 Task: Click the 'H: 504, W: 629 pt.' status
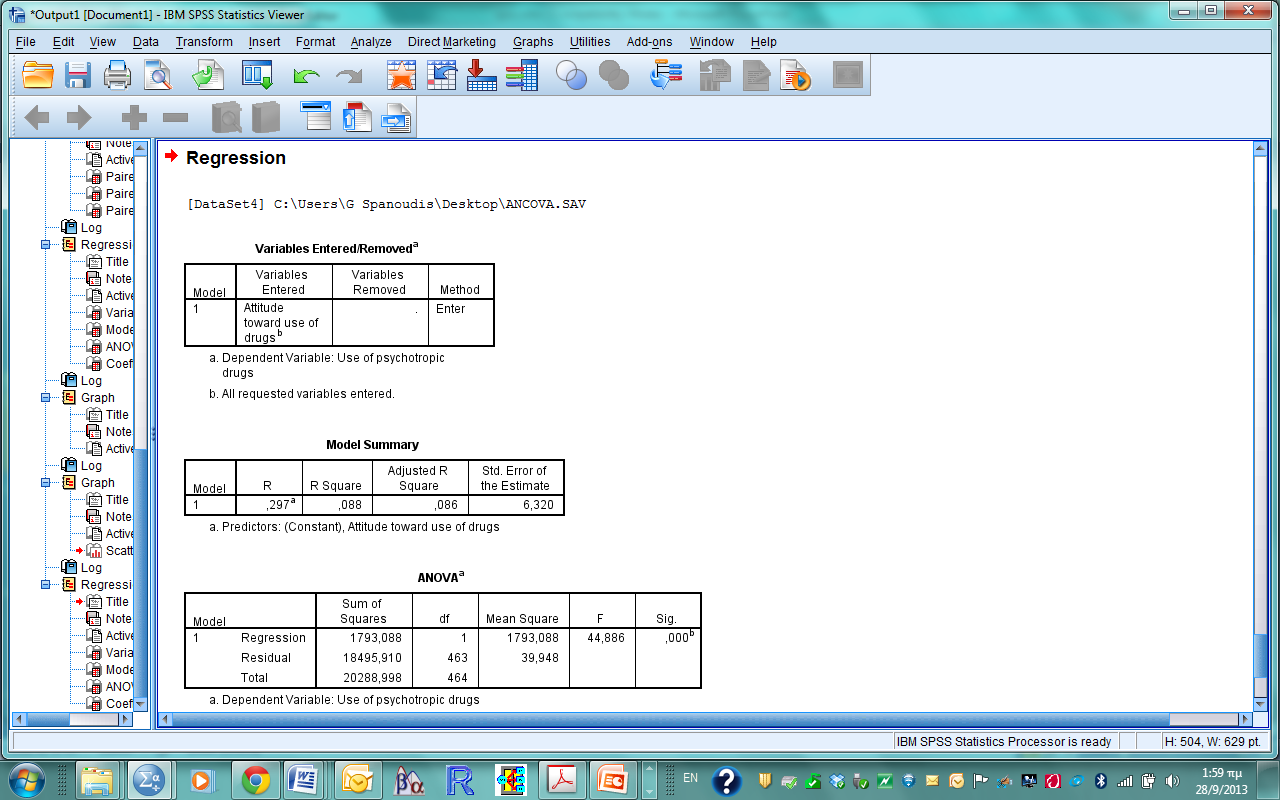pos(1214,742)
